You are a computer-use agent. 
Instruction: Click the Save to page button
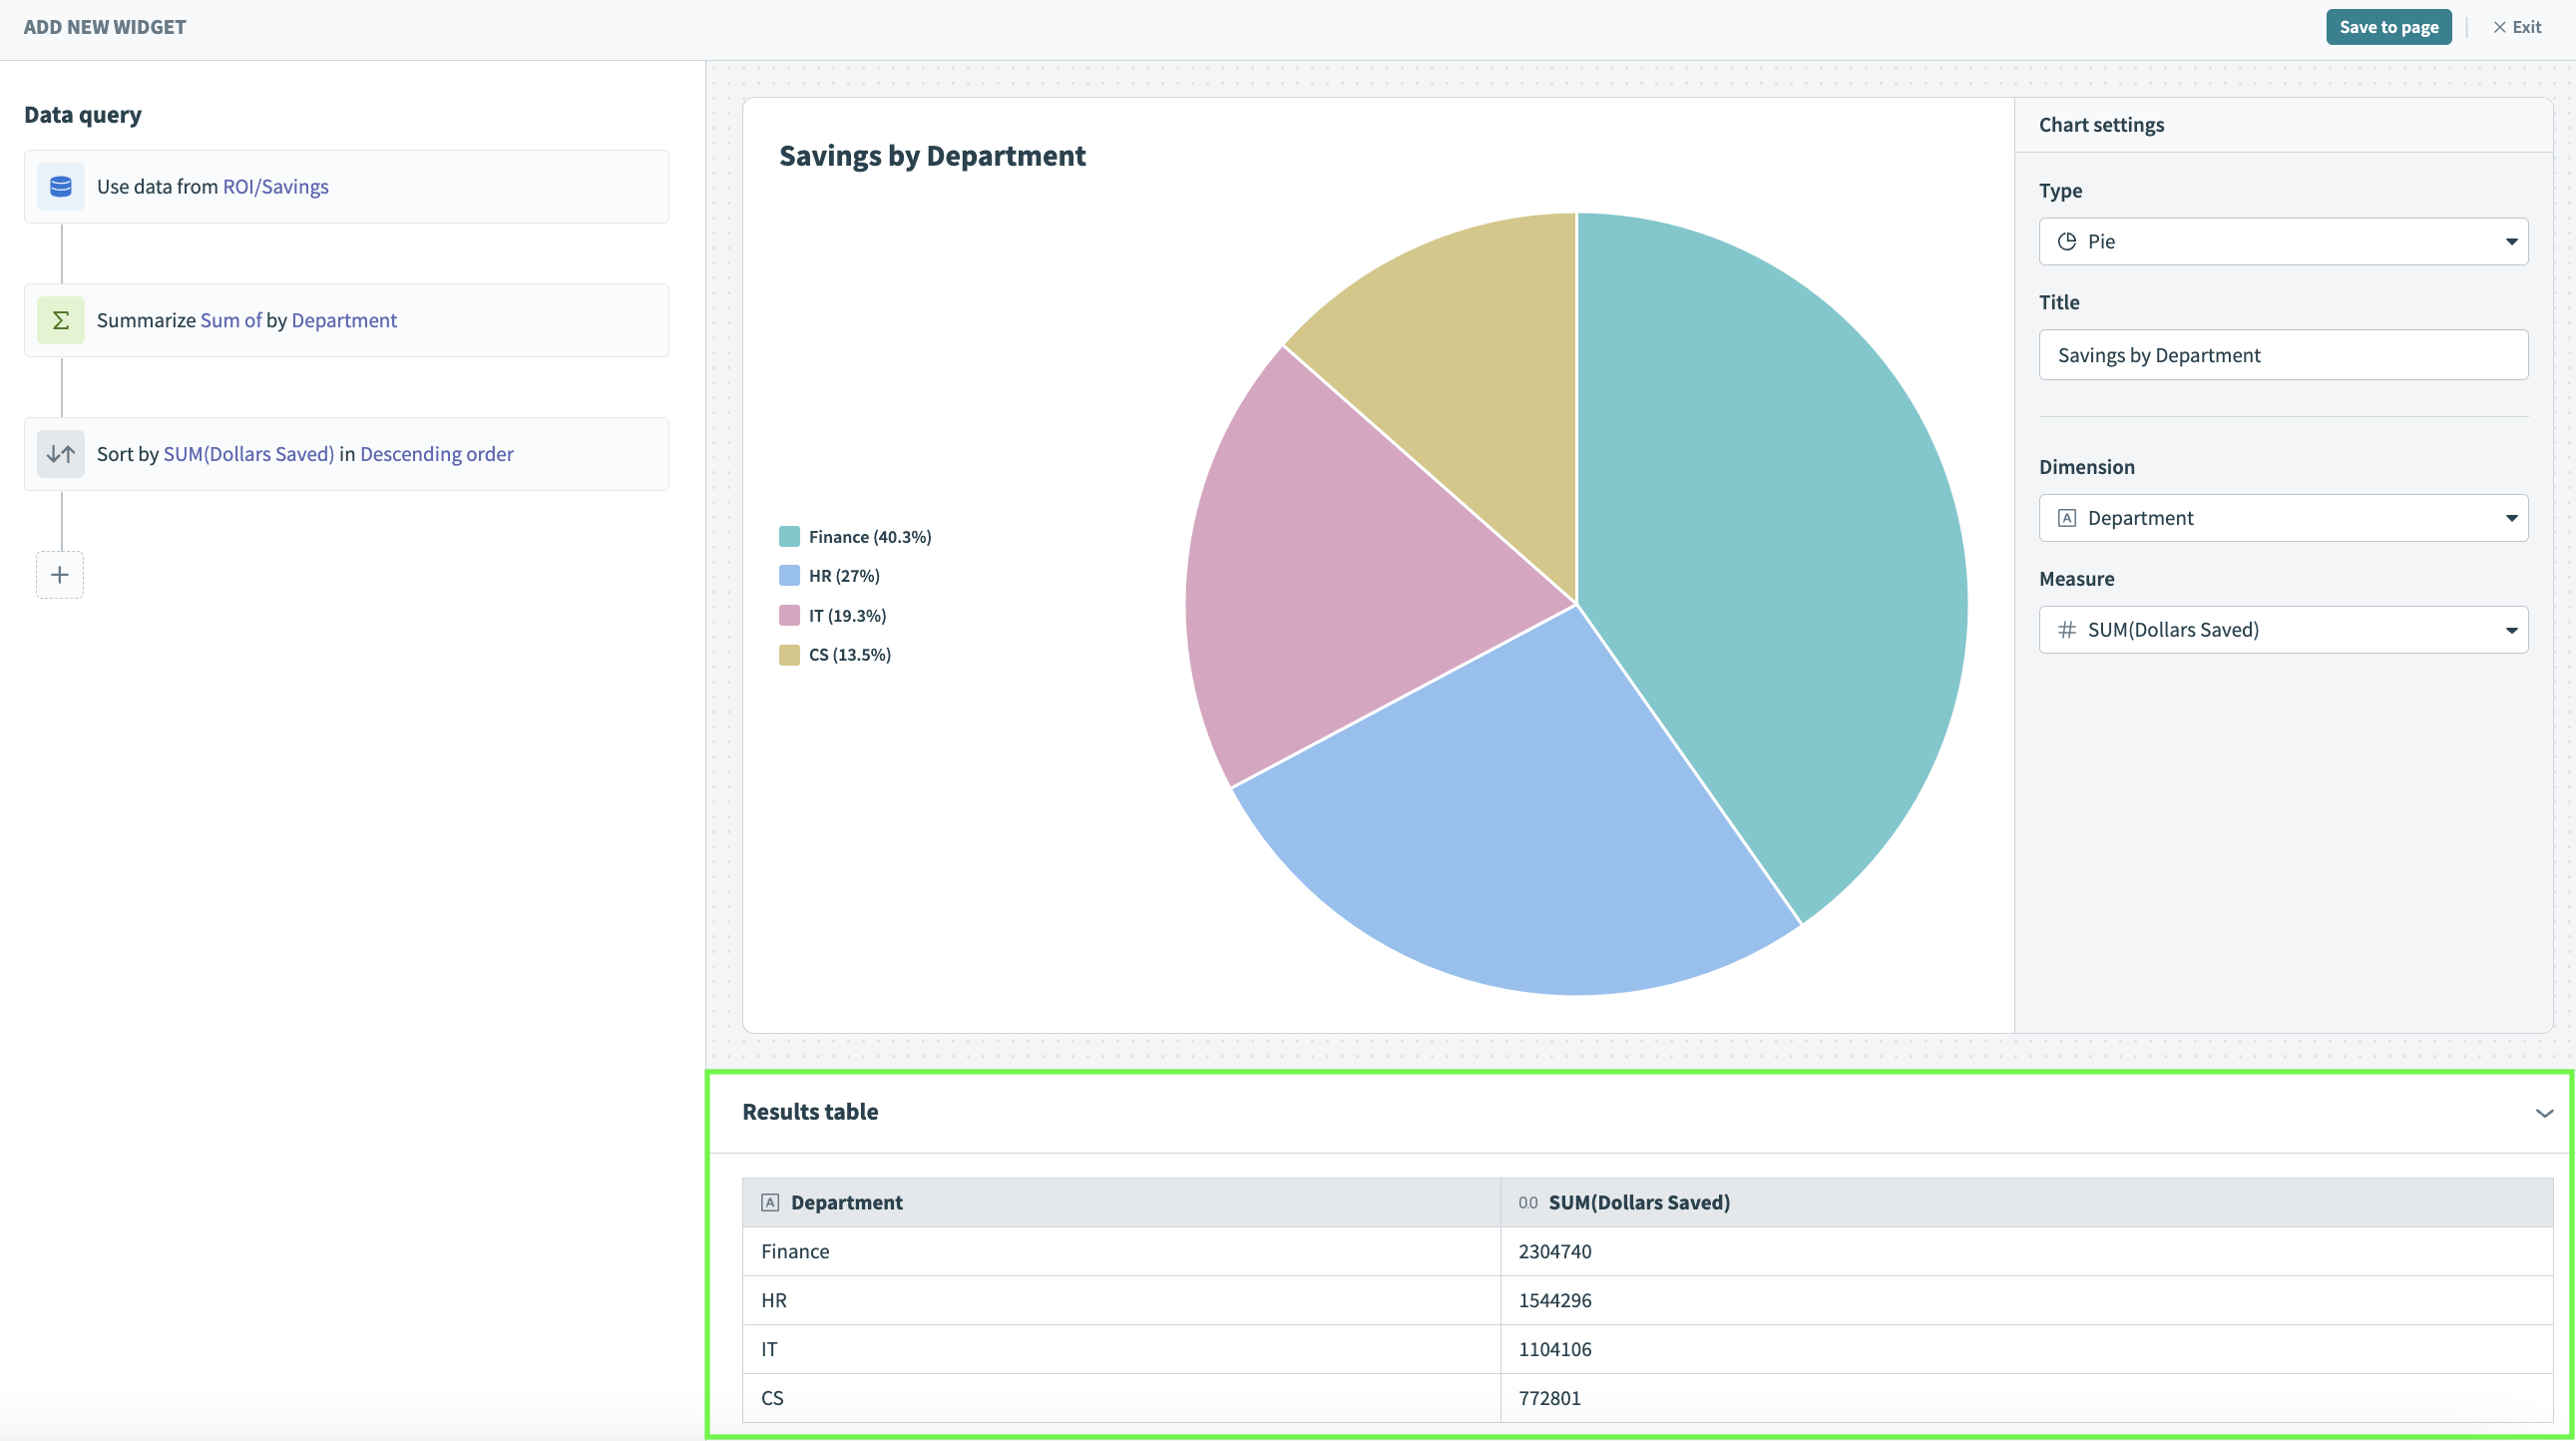[x=2388, y=27]
